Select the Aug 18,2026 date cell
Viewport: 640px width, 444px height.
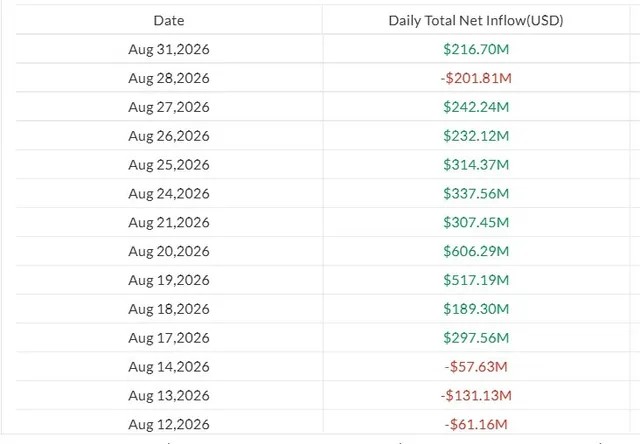pos(169,309)
